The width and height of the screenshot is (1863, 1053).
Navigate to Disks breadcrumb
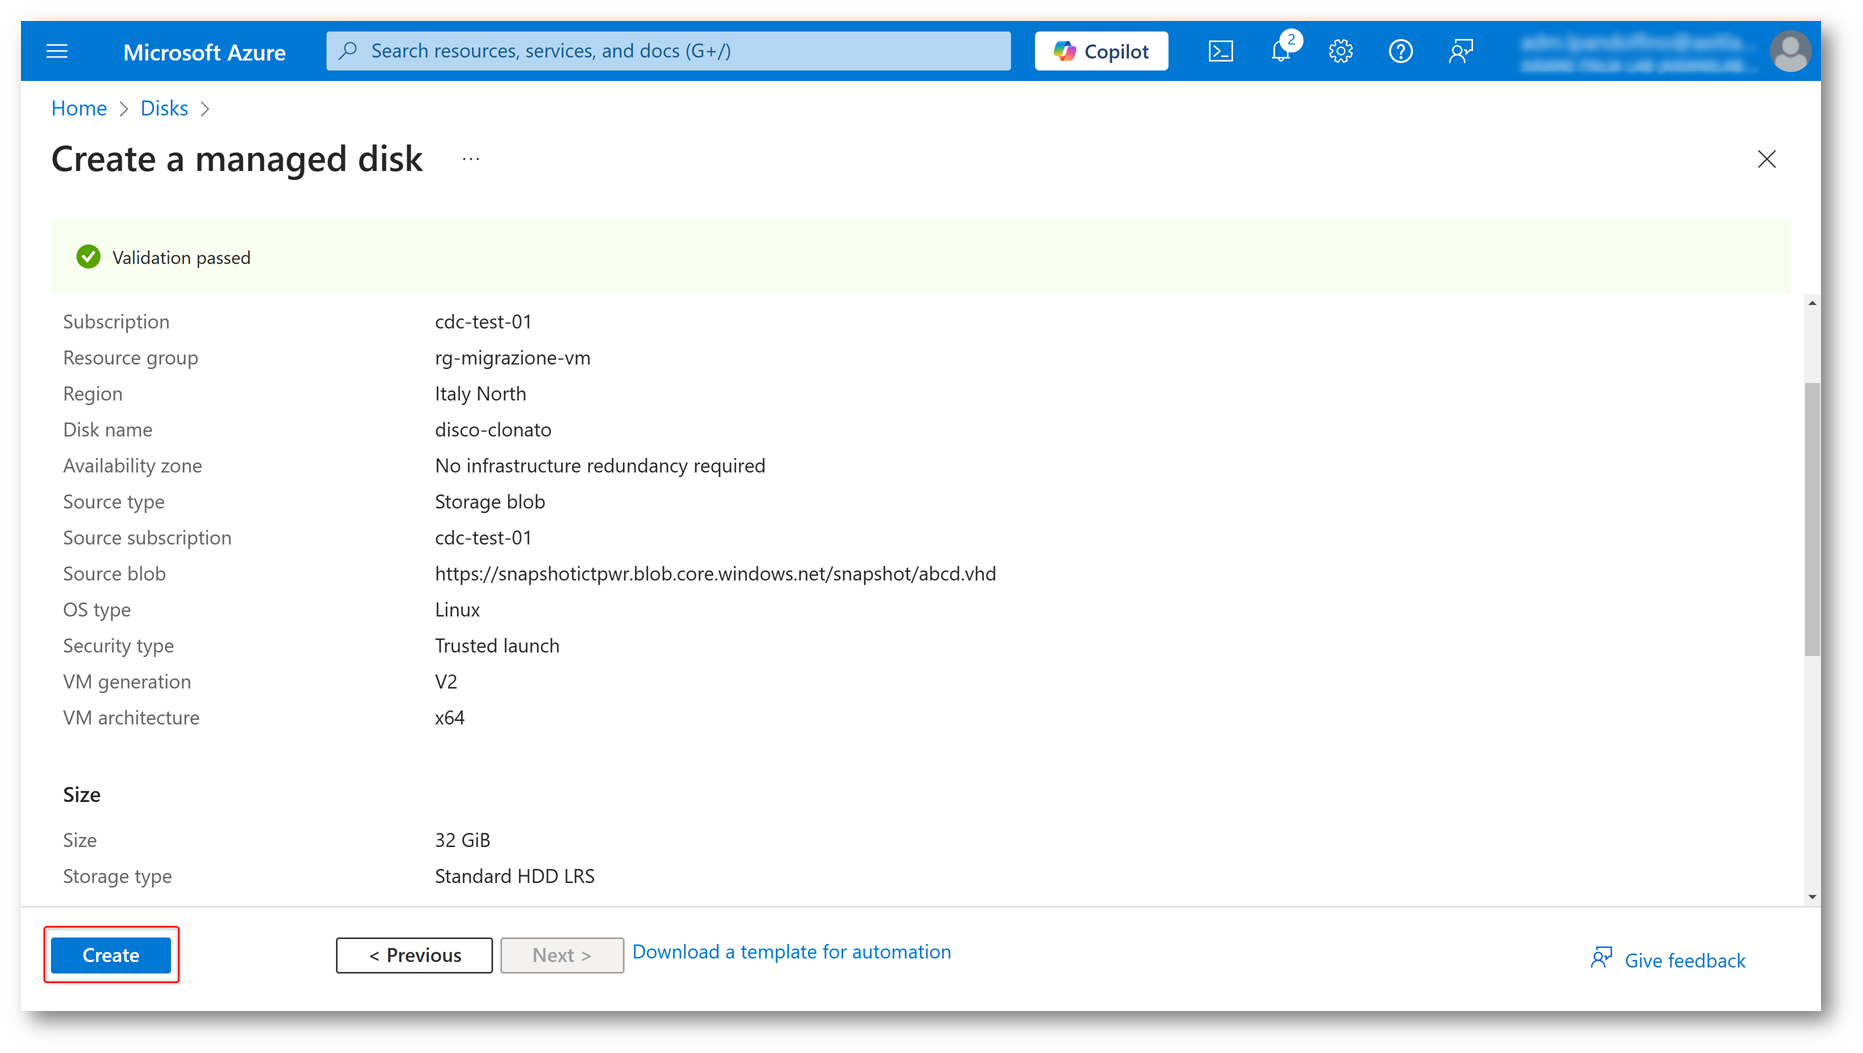click(x=164, y=108)
